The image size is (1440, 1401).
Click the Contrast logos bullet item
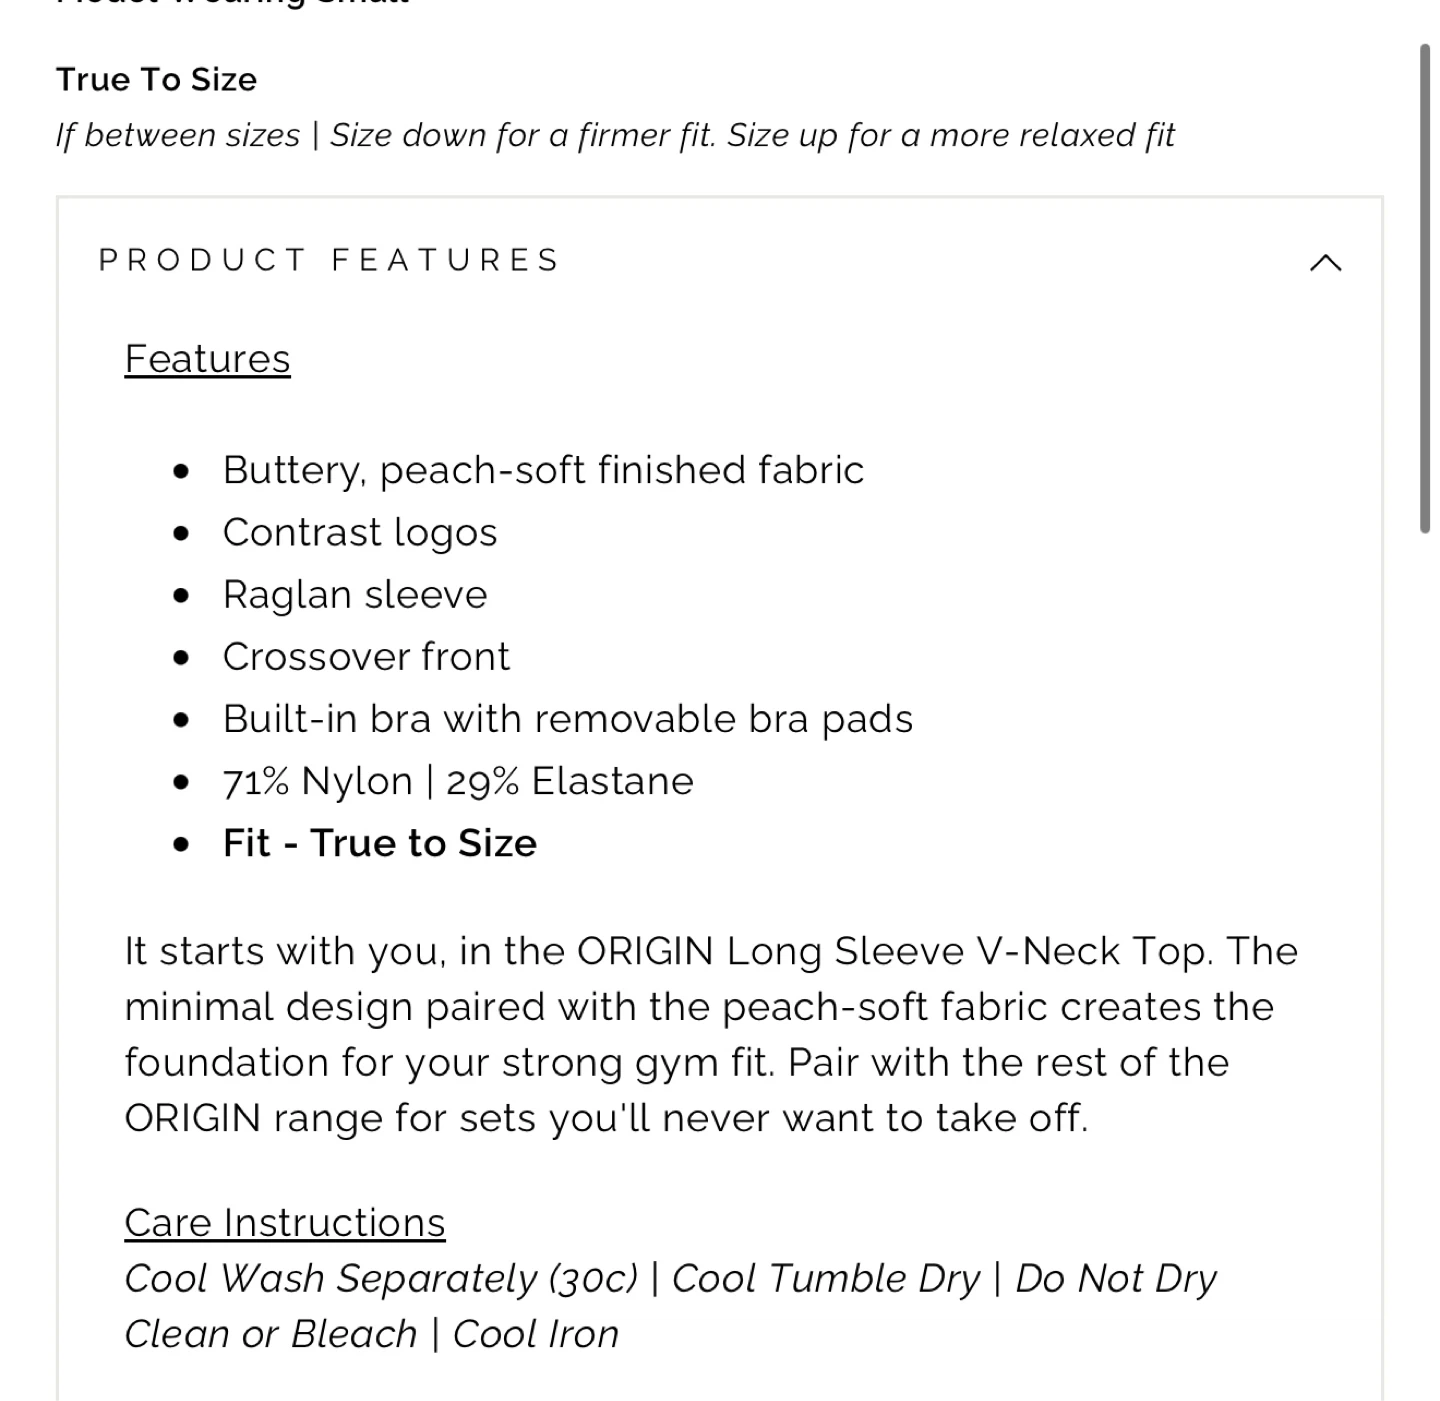click(360, 532)
